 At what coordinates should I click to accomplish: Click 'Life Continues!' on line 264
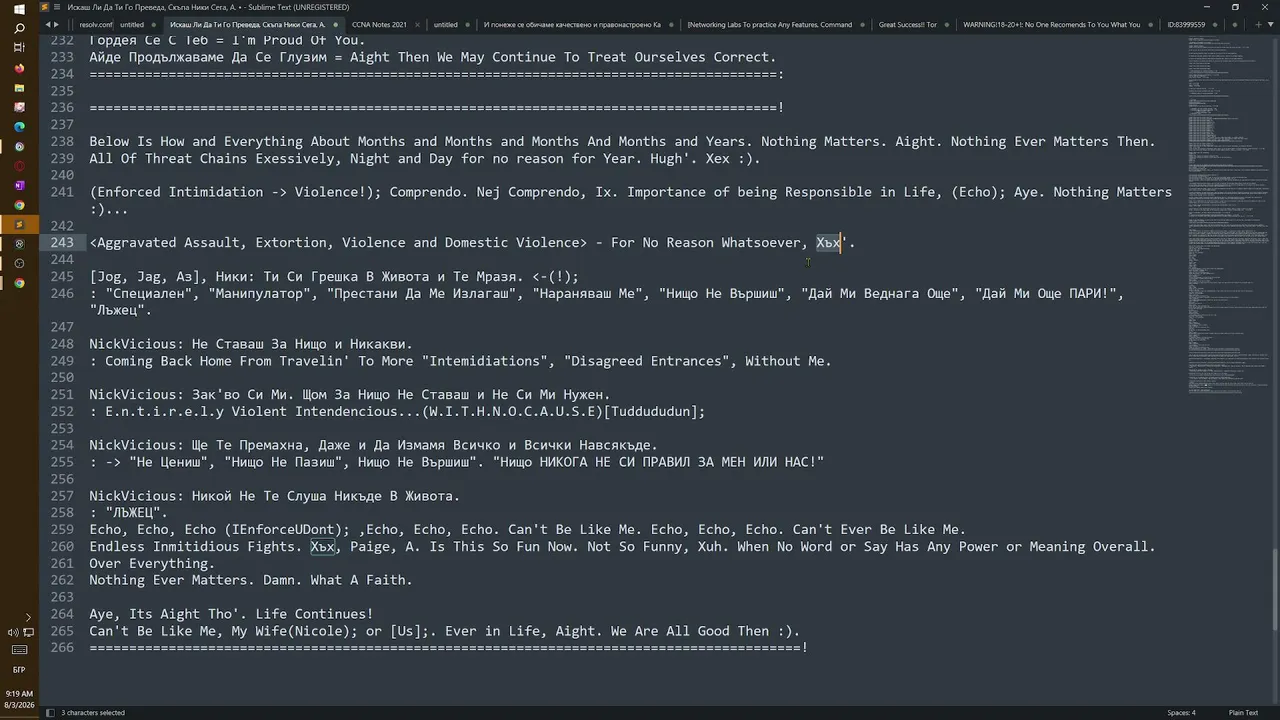click(314, 614)
